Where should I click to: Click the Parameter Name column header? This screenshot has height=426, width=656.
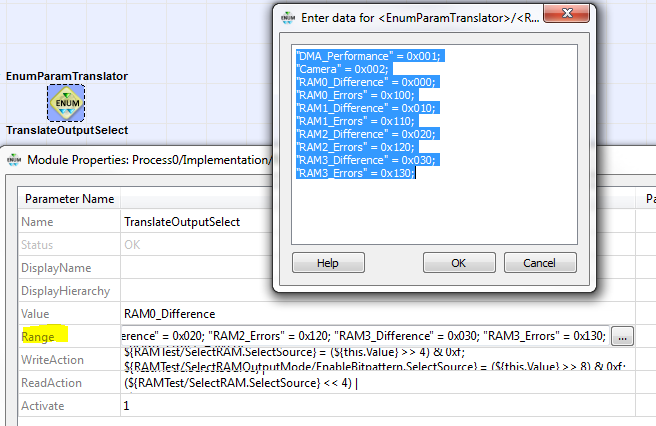(x=69, y=199)
